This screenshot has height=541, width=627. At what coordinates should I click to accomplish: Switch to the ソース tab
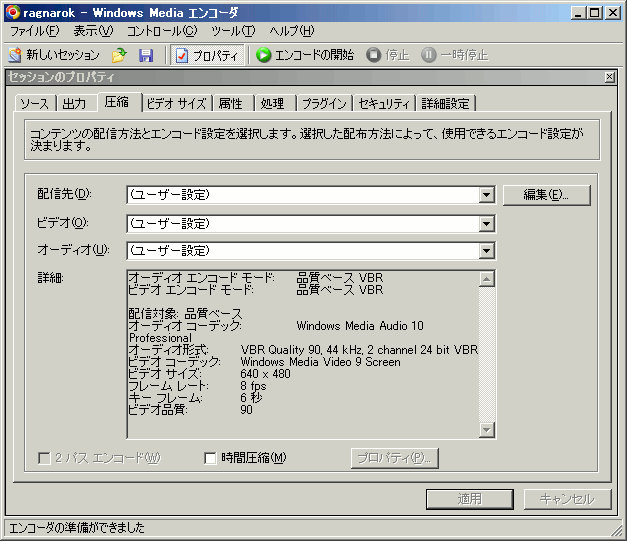(34, 104)
